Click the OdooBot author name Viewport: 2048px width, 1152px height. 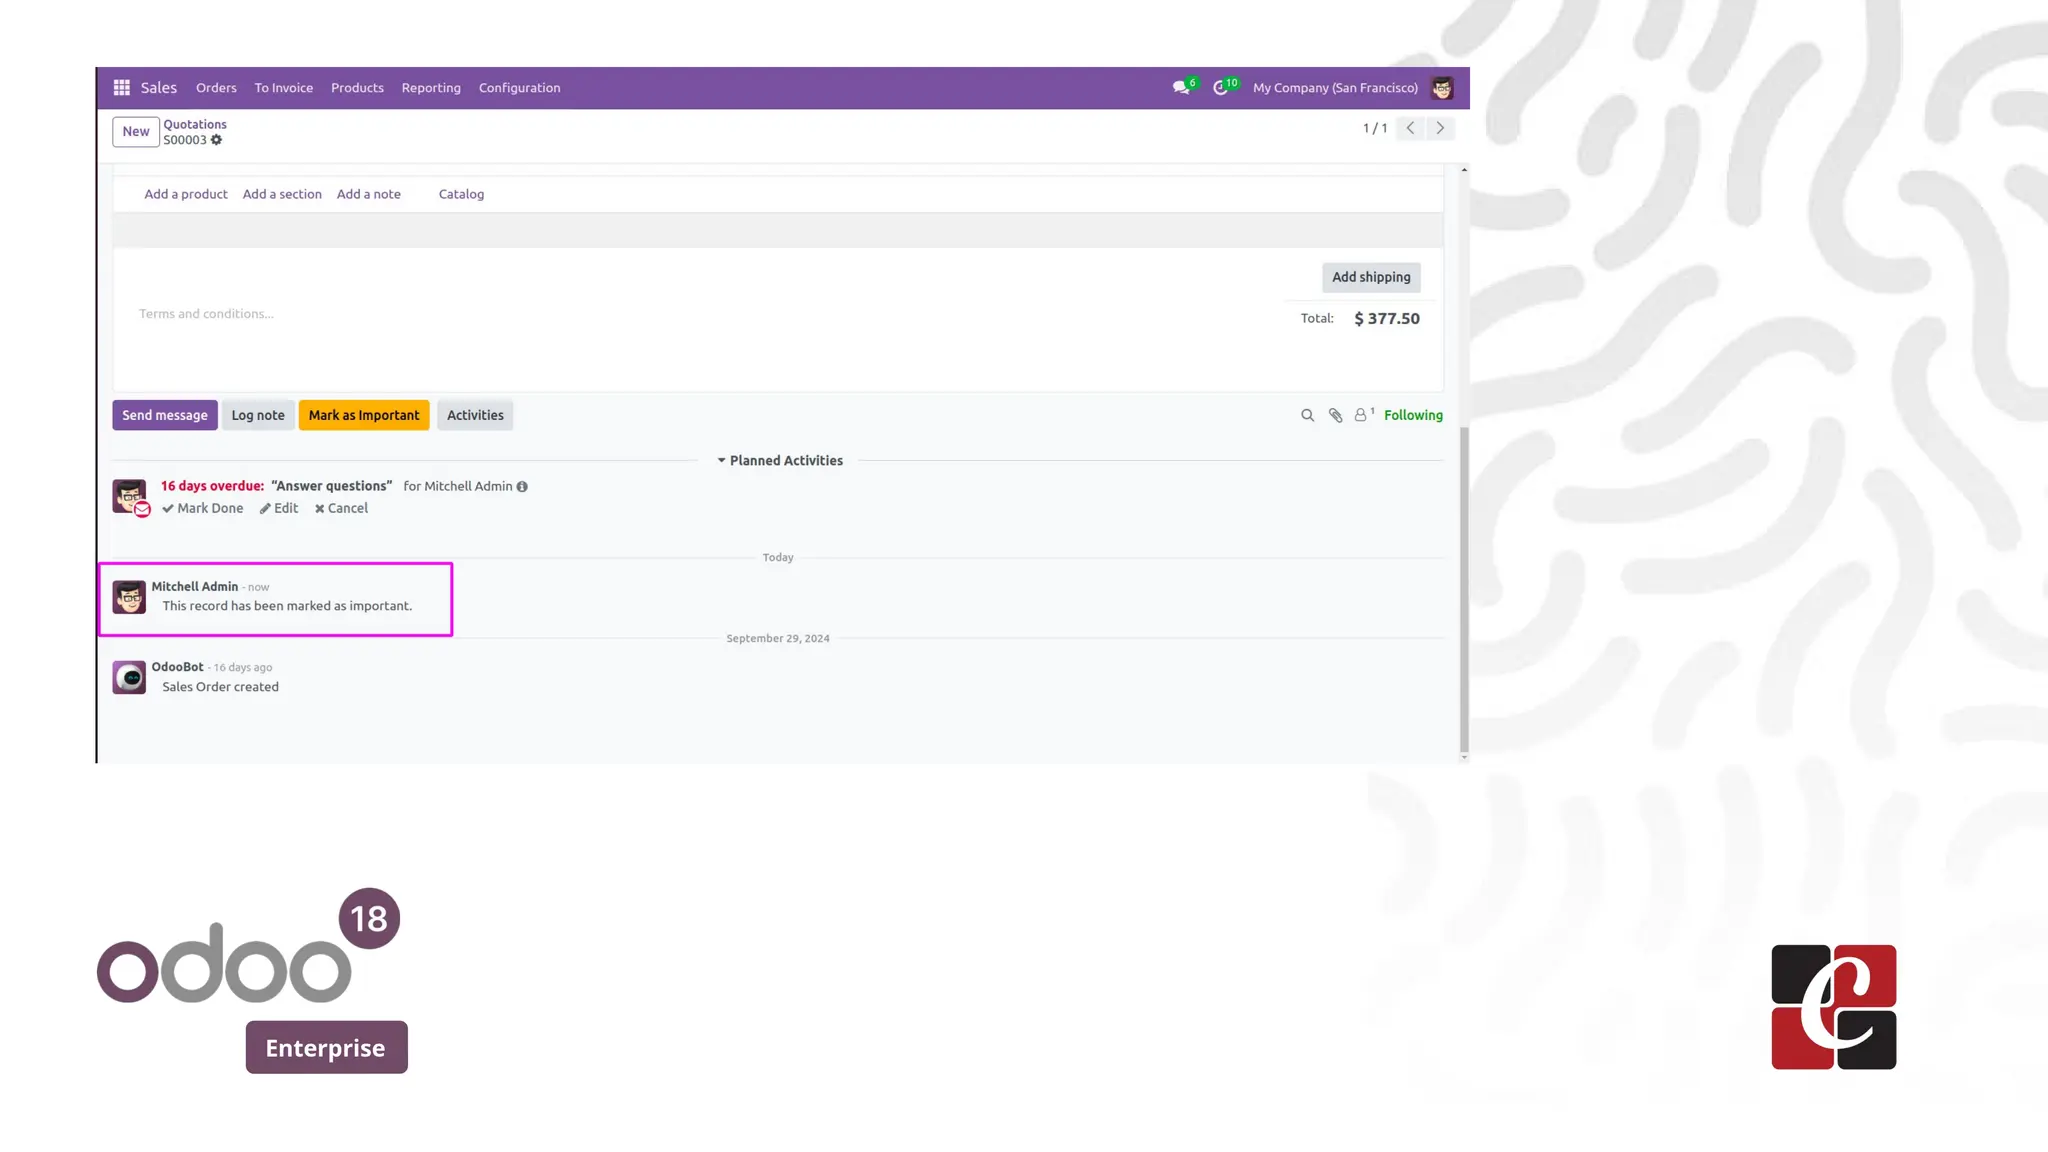177,667
